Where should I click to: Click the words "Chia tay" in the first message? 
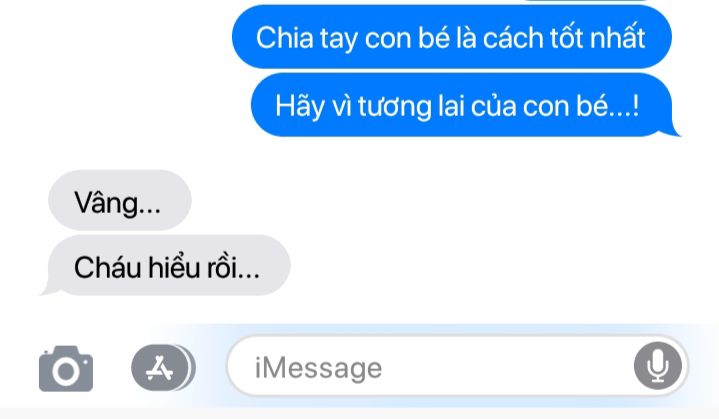tap(306, 38)
